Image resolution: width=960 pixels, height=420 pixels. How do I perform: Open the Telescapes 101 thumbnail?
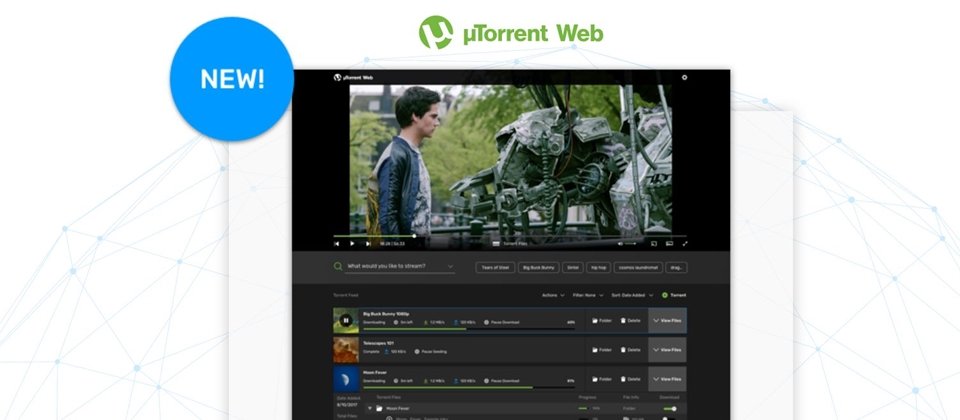[x=345, y=350]
